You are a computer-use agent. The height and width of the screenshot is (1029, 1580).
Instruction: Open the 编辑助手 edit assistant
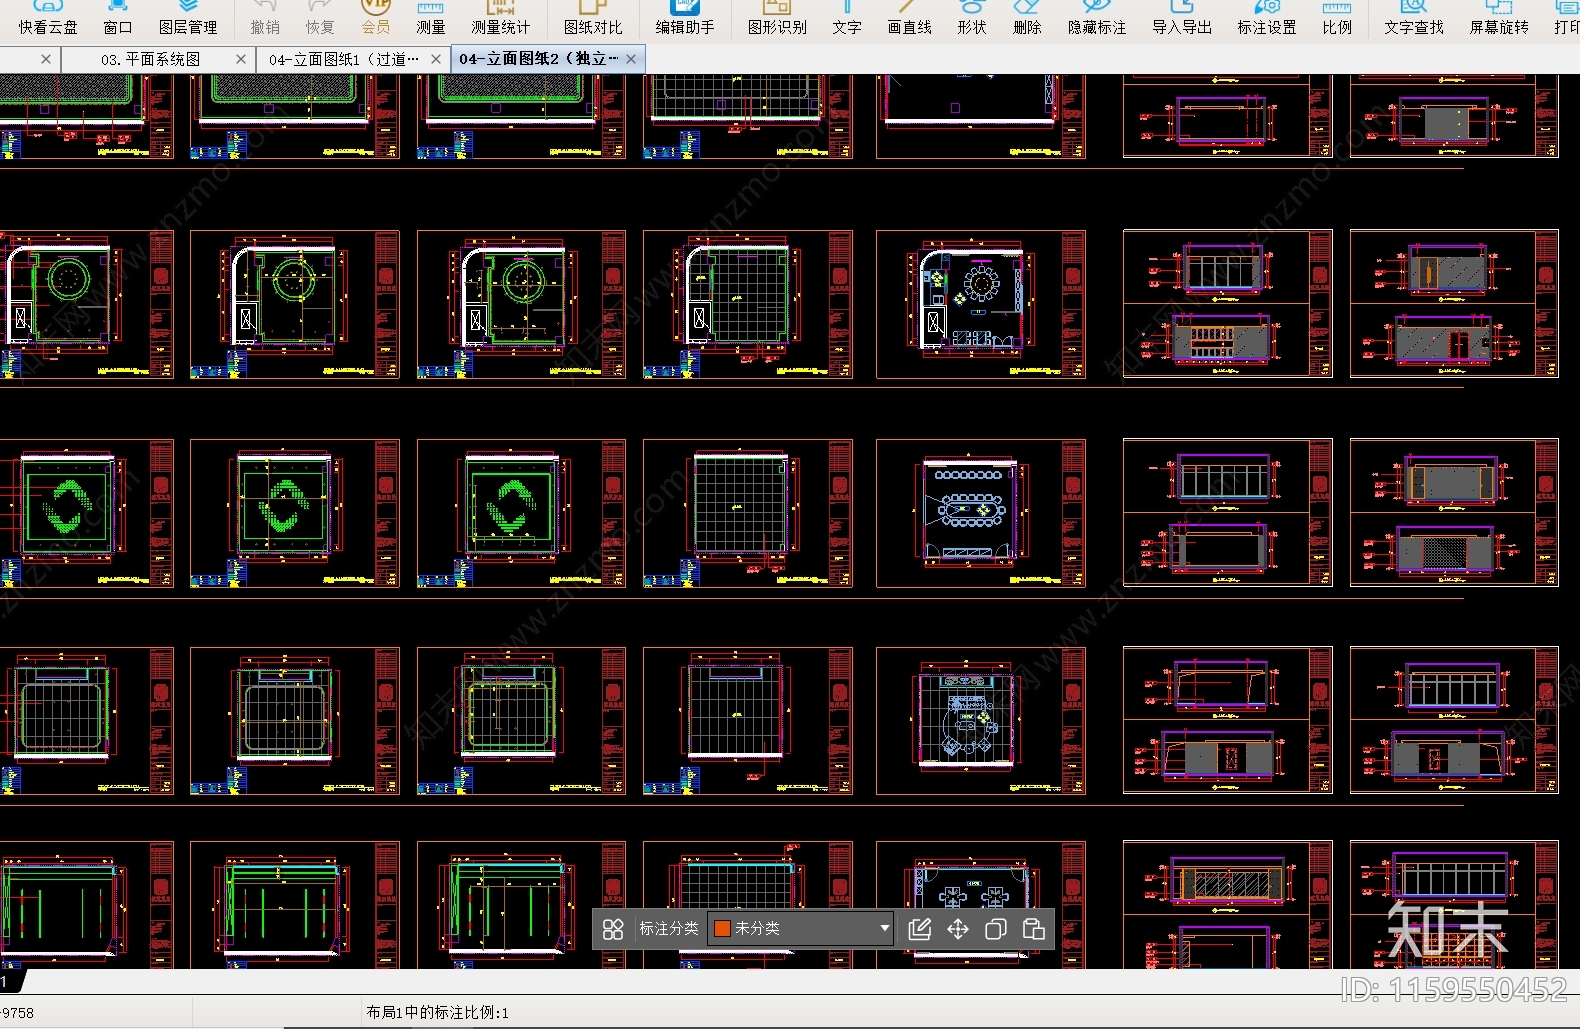pyautogui.click(x=685, y=18)
